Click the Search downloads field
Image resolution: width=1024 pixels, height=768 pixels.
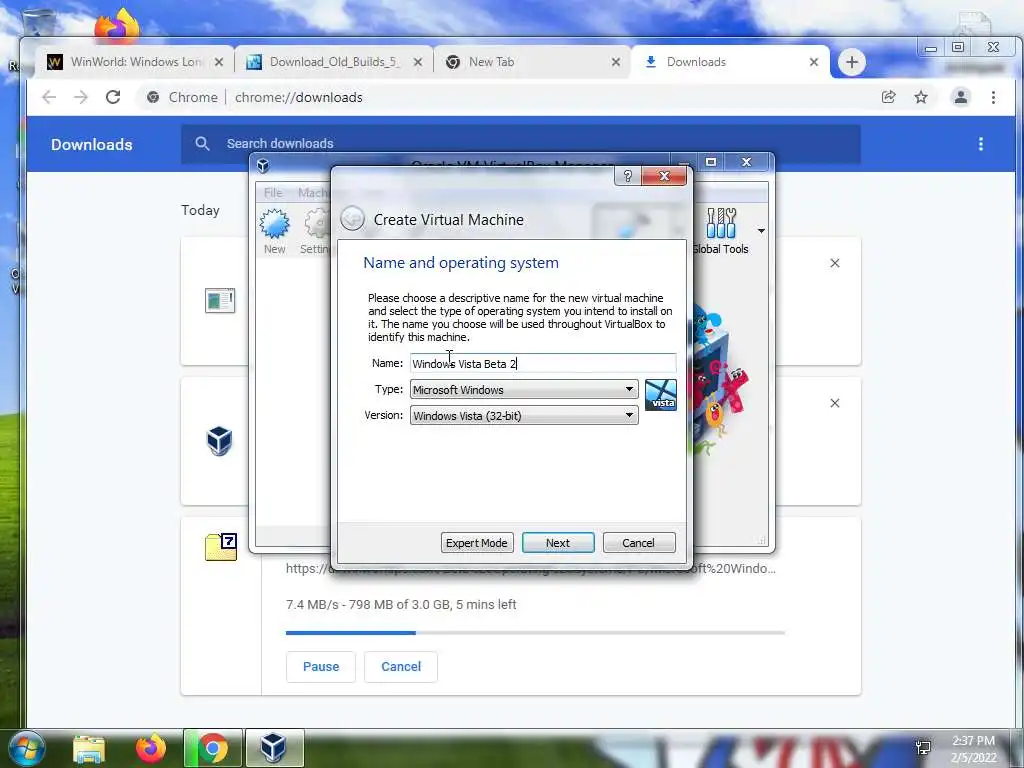(x=520, y=144)
